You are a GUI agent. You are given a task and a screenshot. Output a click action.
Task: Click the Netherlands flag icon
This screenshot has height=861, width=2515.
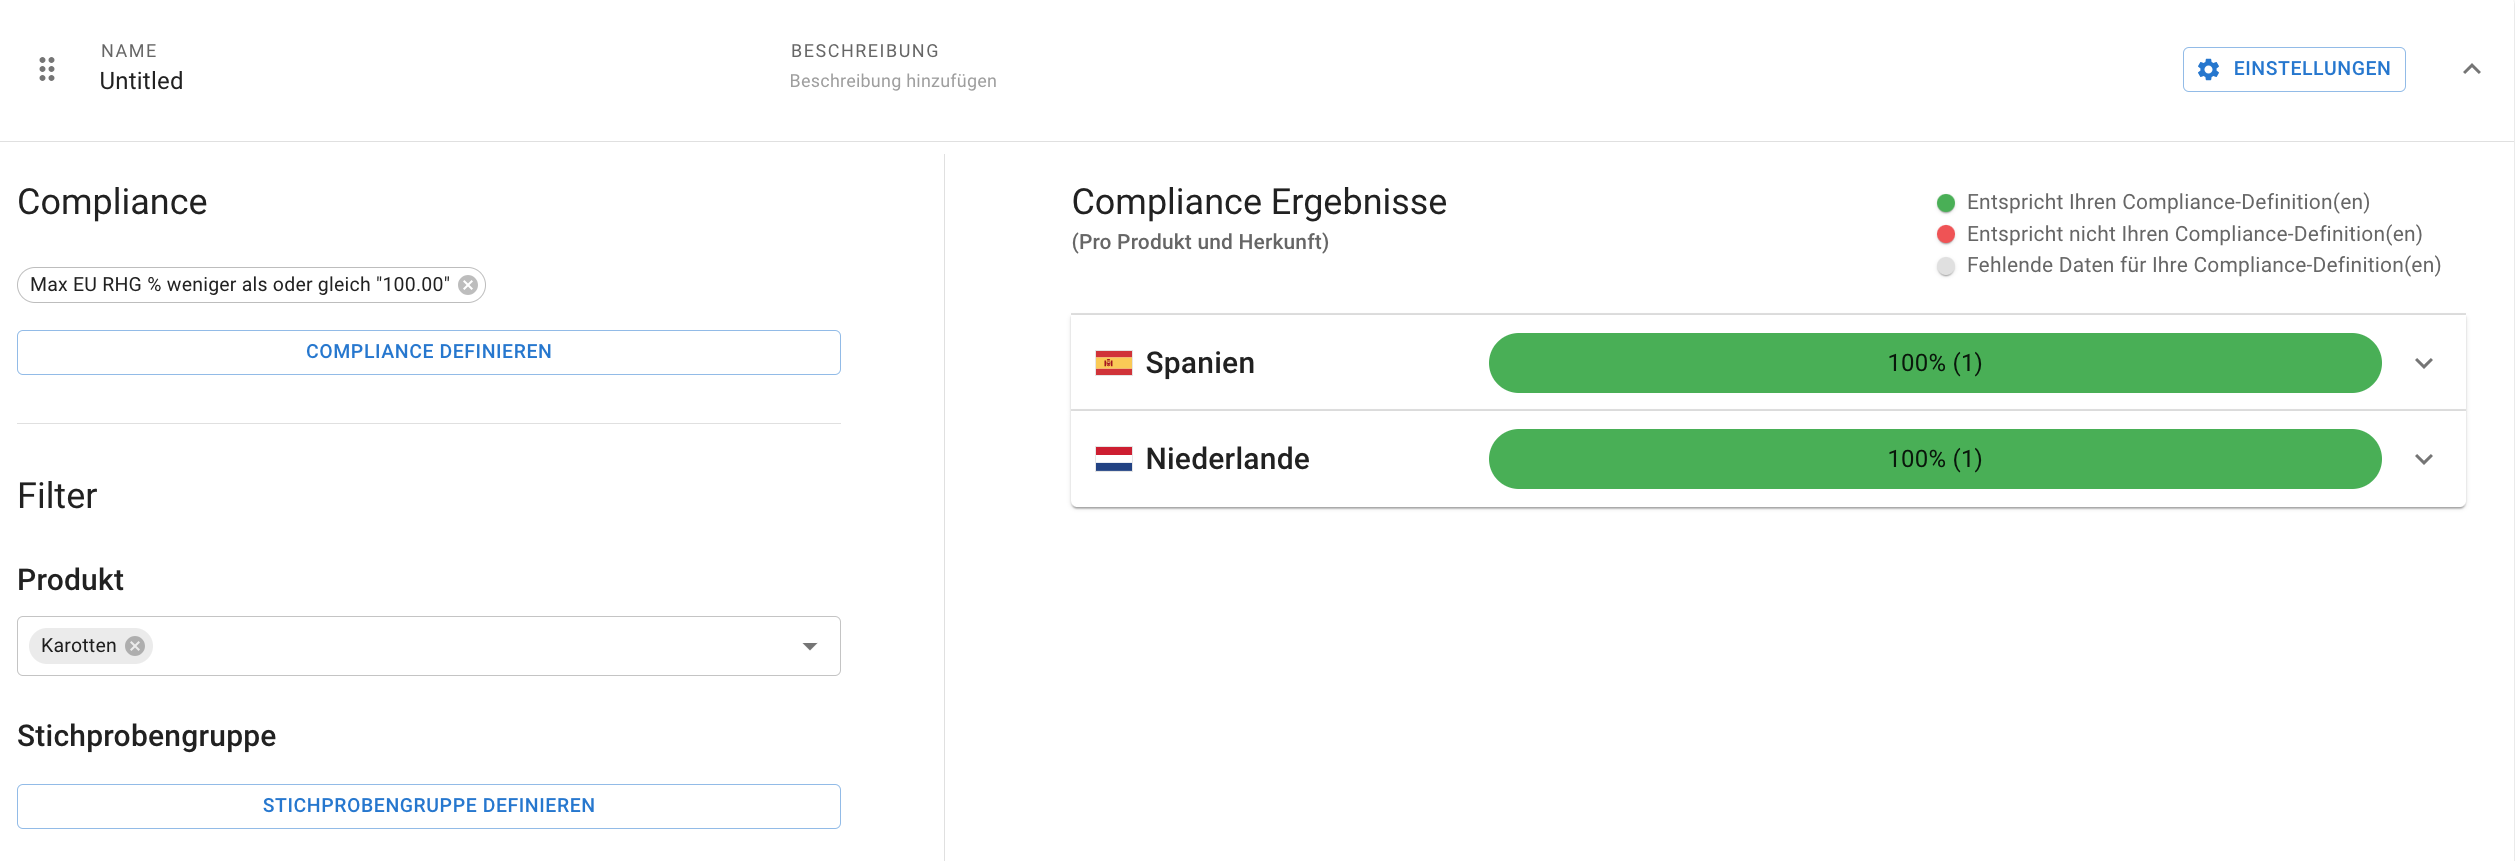point(1113,459)
